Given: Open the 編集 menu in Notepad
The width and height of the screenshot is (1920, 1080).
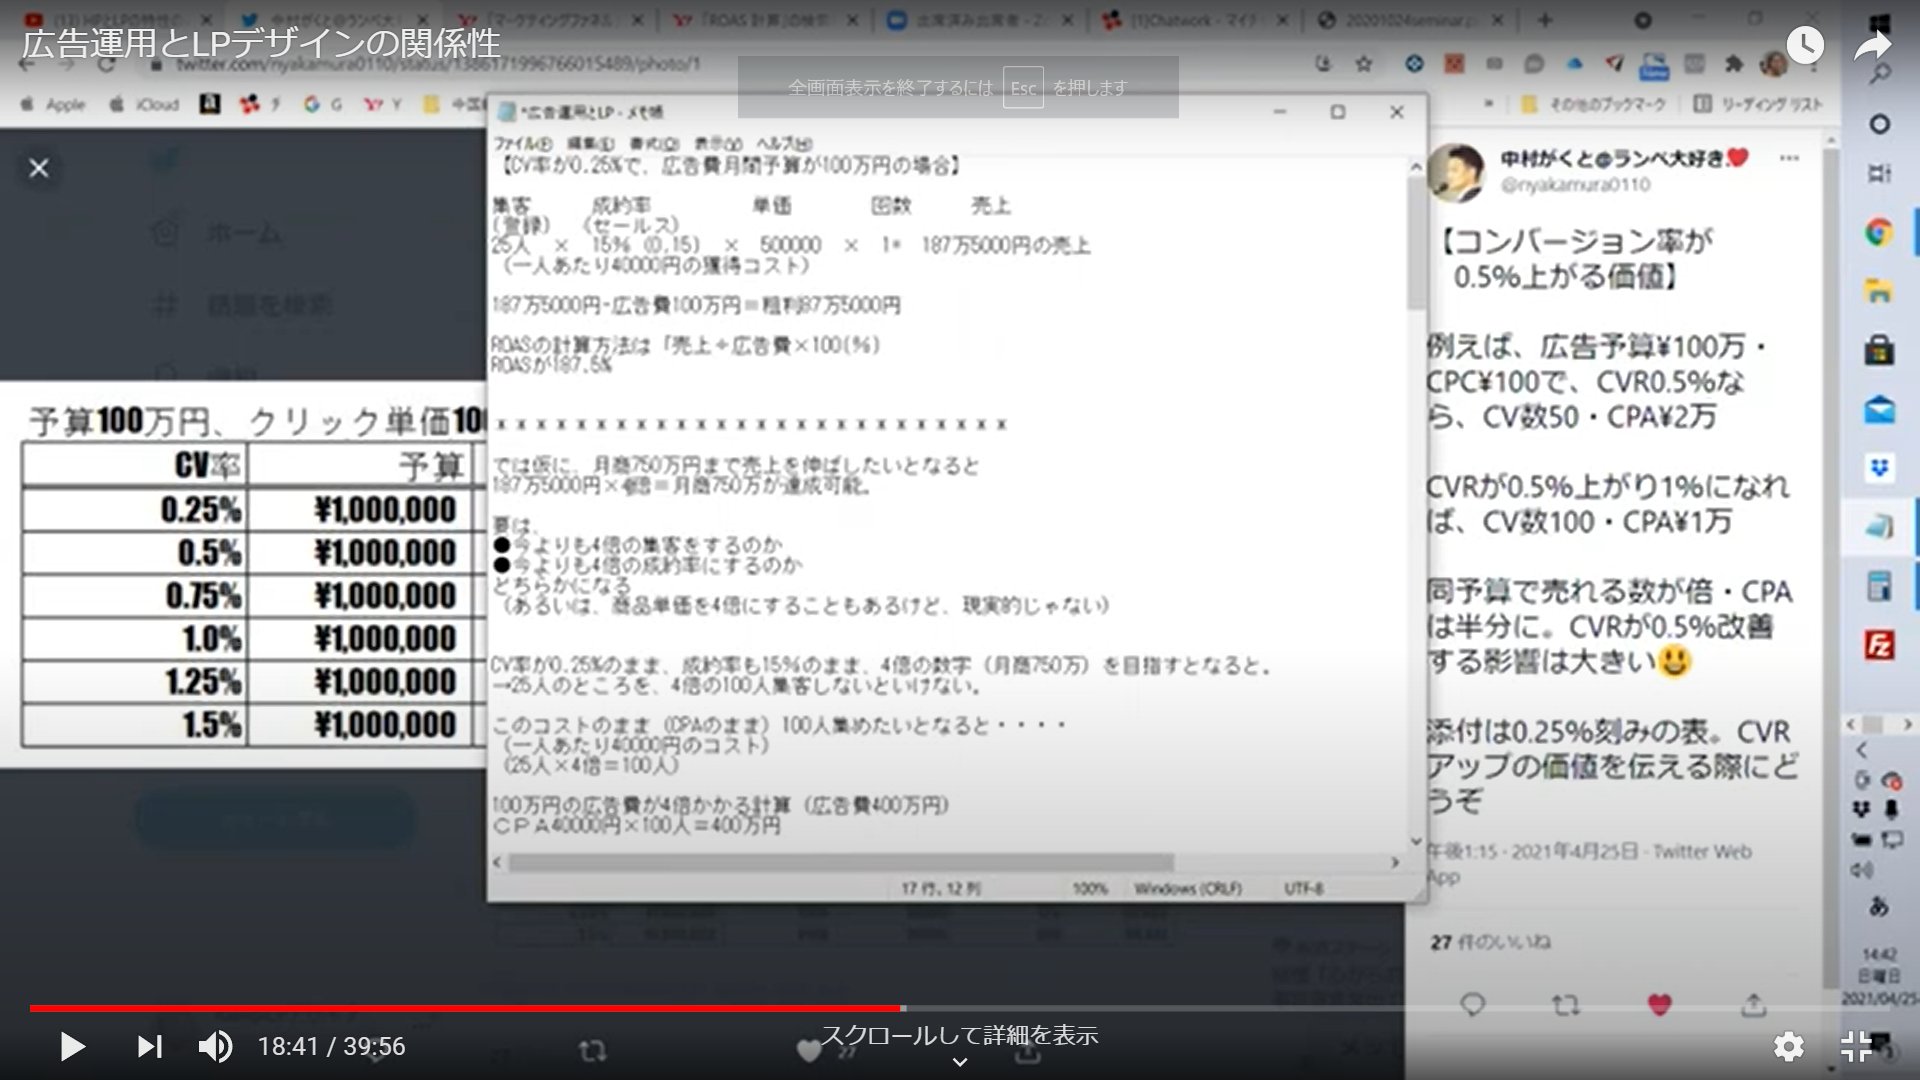Looking at the screenshot, I should [x=590, y=143].
